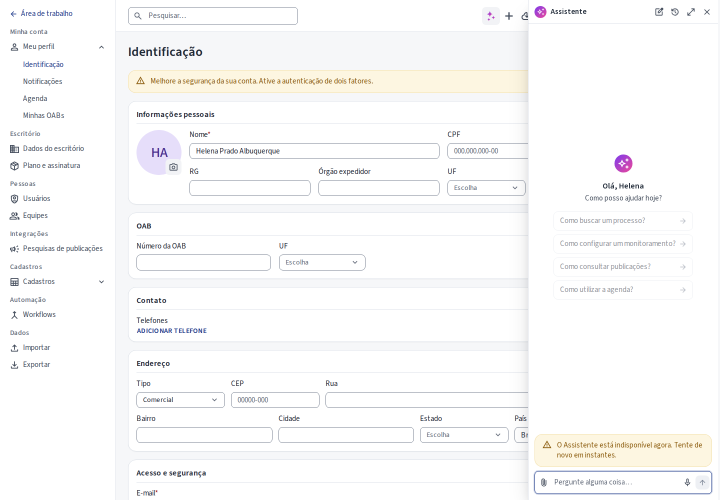
Task: Collapse the Meu perfil section
Action: pos(101,47)
